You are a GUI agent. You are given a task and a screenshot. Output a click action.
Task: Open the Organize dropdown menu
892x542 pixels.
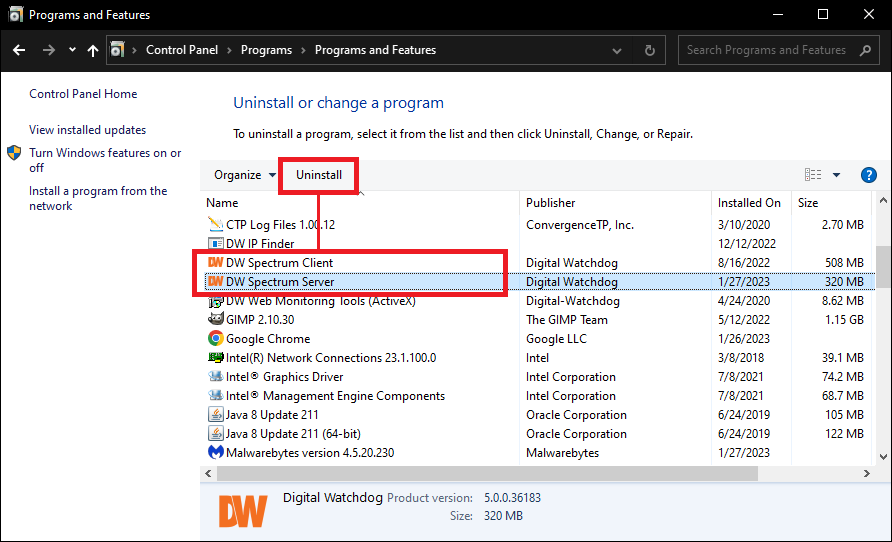pyautogui.click(x=245, y=175)
